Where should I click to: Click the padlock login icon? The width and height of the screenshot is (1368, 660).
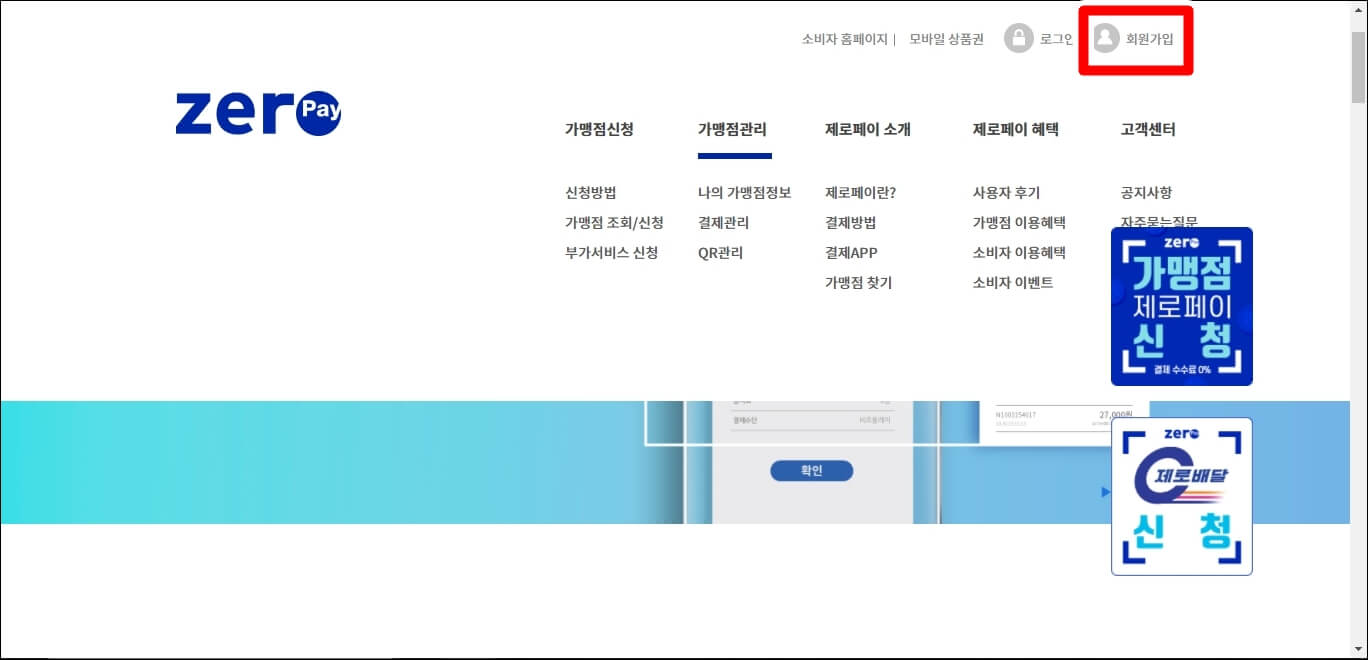pyautogui.click(x=1018, y=39)
